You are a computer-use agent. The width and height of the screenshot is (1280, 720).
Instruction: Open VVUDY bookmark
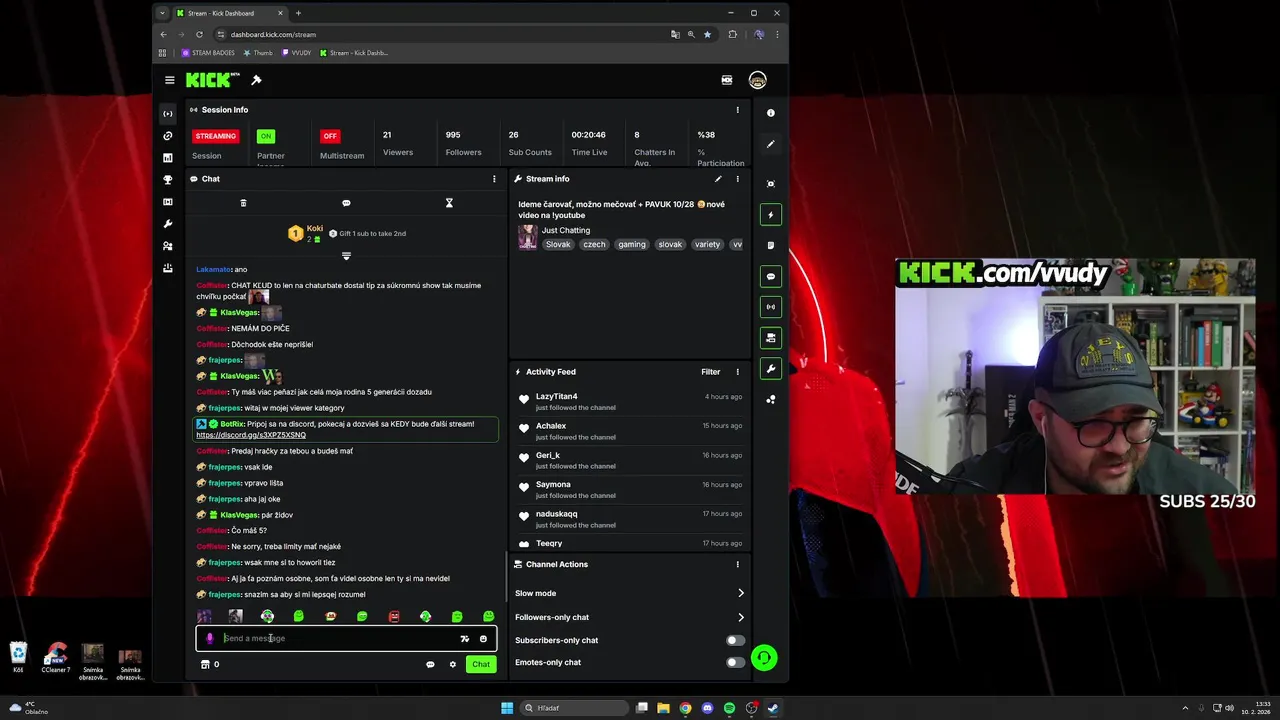point(297,53)
